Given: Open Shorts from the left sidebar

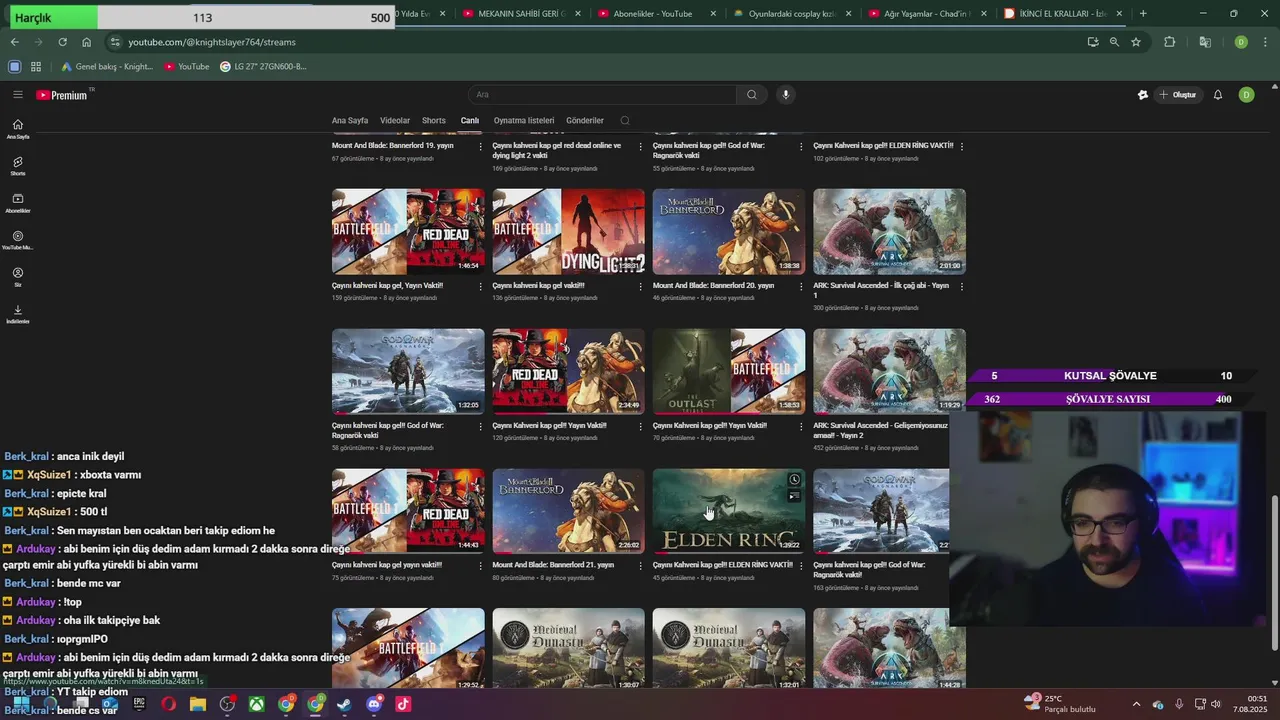Looking at the screenshot, I should [17, 166].
